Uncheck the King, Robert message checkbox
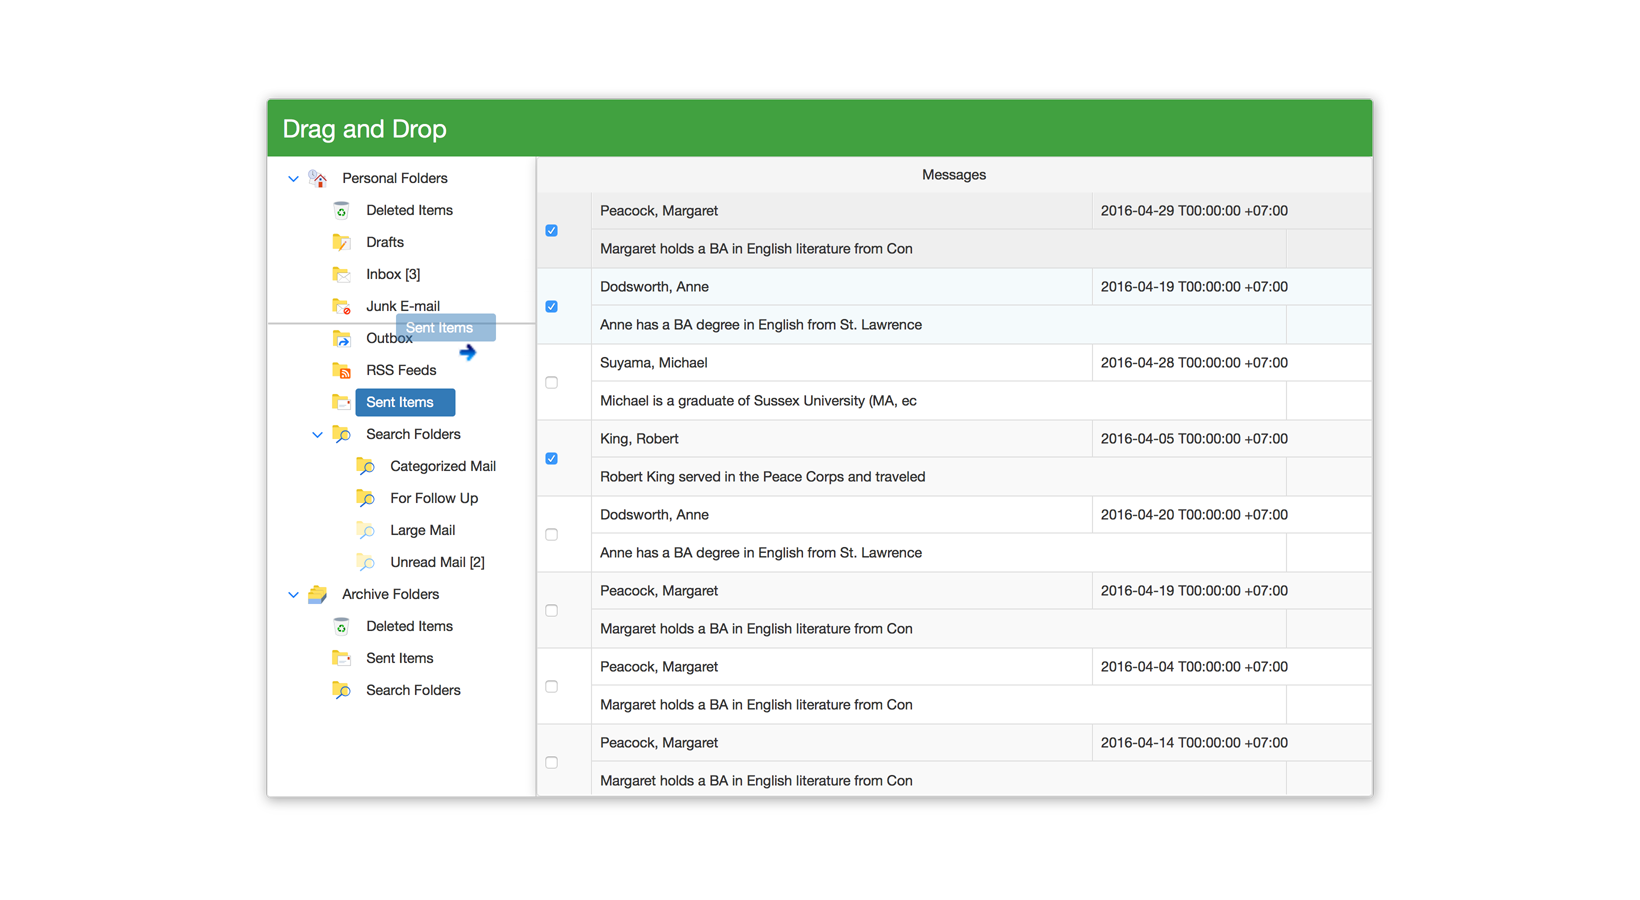The height and width of the screenshot is (900, 1640). pyautogui.click(x=551, y=458)
